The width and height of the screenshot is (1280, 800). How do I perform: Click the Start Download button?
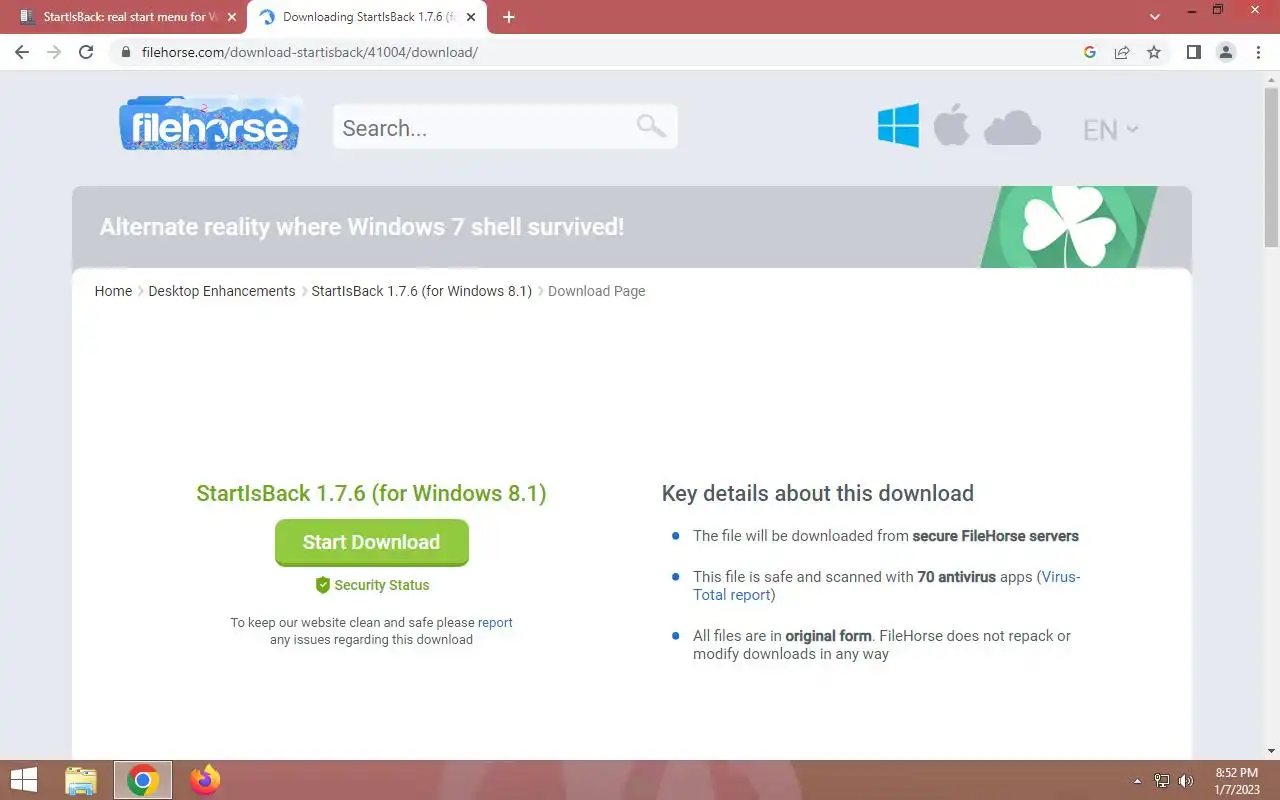tap(372, 542)
